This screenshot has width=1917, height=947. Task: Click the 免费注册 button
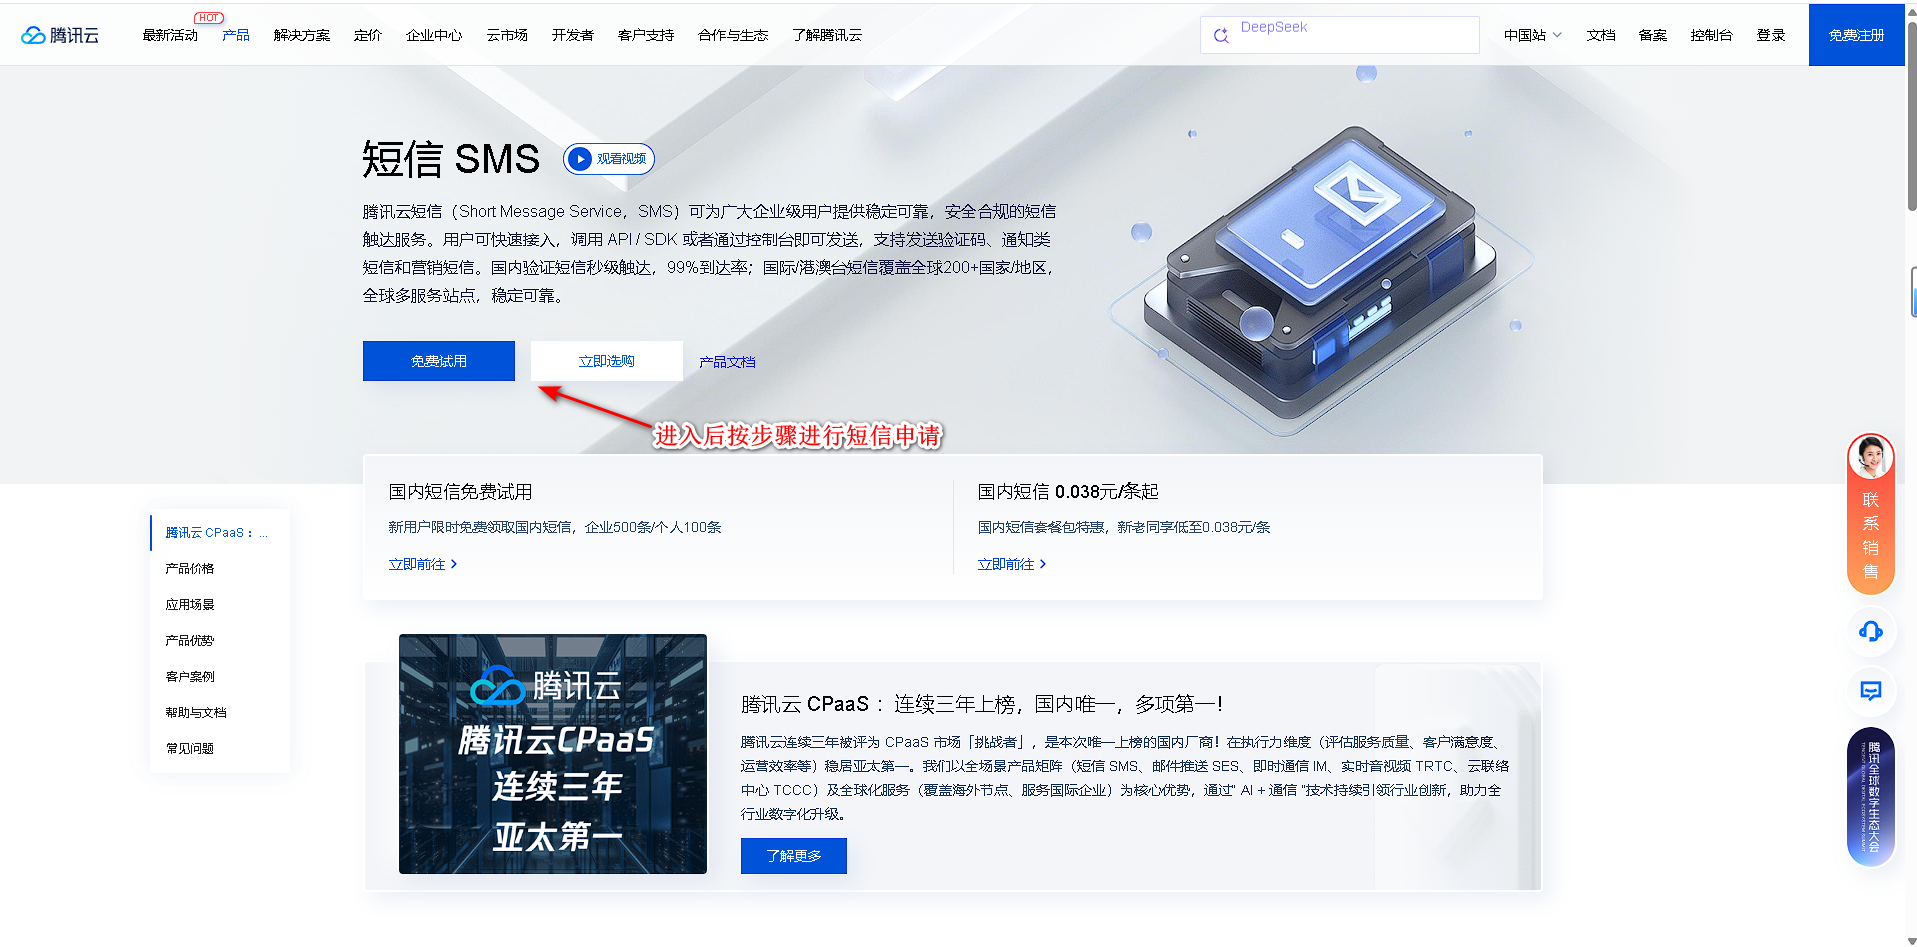[1856, 35]
